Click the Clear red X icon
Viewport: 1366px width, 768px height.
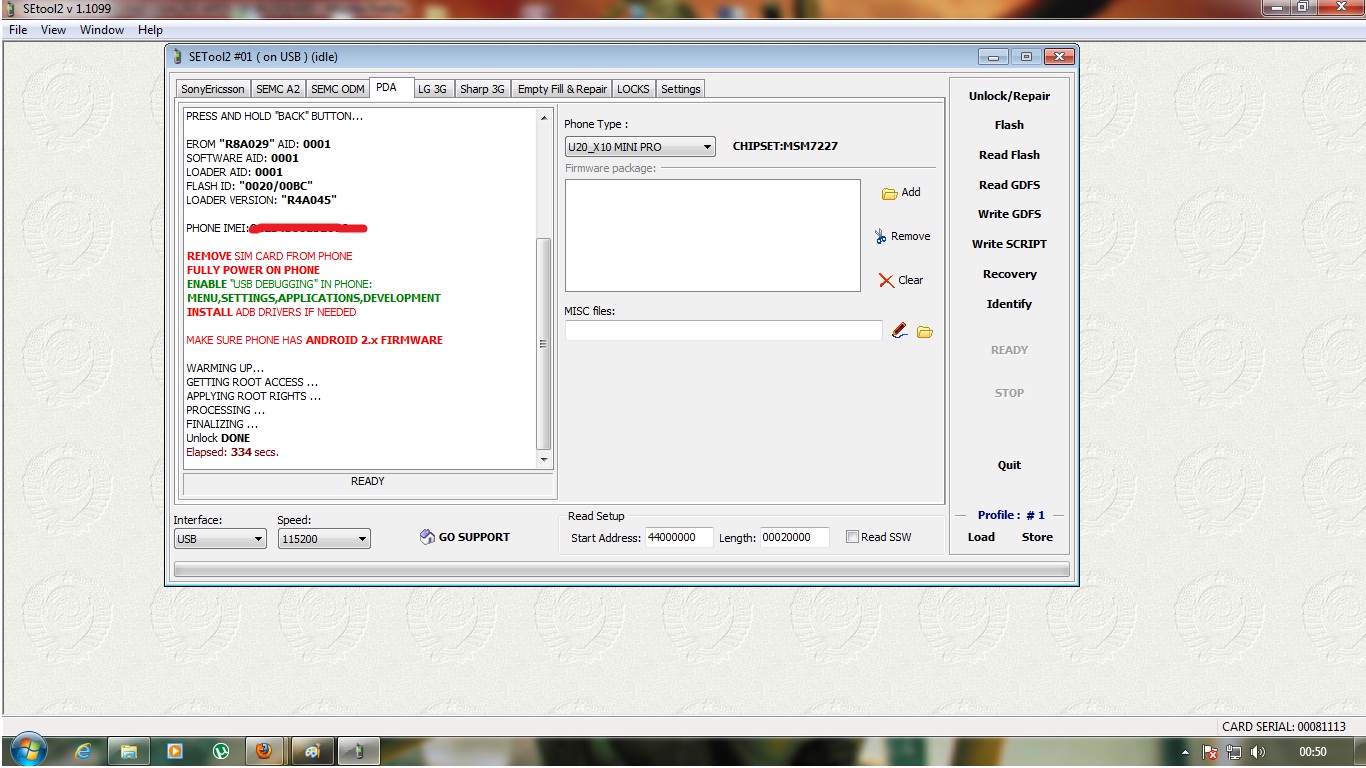click(x=886, y=281)
